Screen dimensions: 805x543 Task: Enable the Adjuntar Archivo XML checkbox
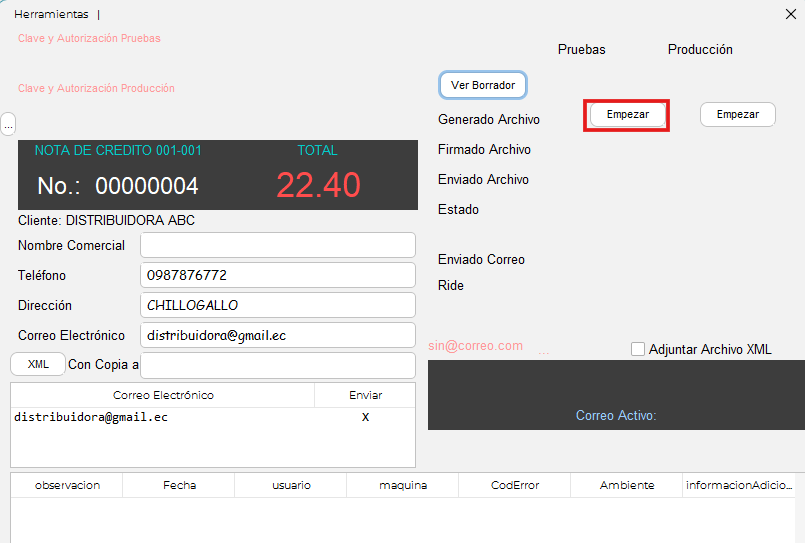(x=638, y=349)
